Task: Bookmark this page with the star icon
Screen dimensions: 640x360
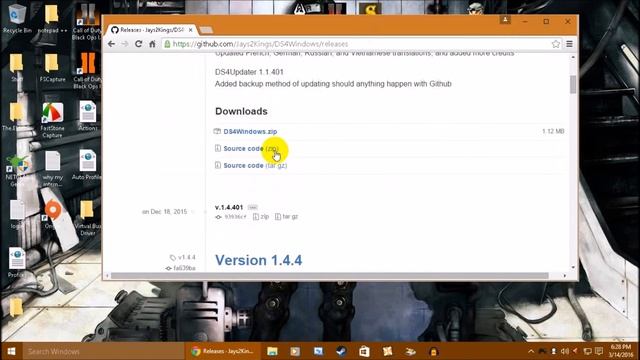Action: click(556, 44)
